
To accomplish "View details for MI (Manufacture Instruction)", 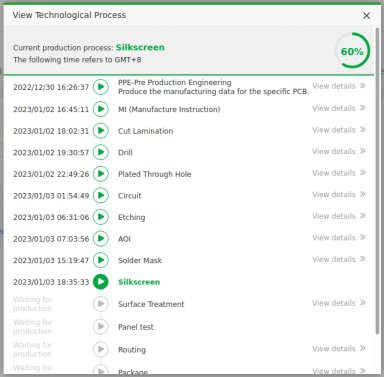I will 339,108.
